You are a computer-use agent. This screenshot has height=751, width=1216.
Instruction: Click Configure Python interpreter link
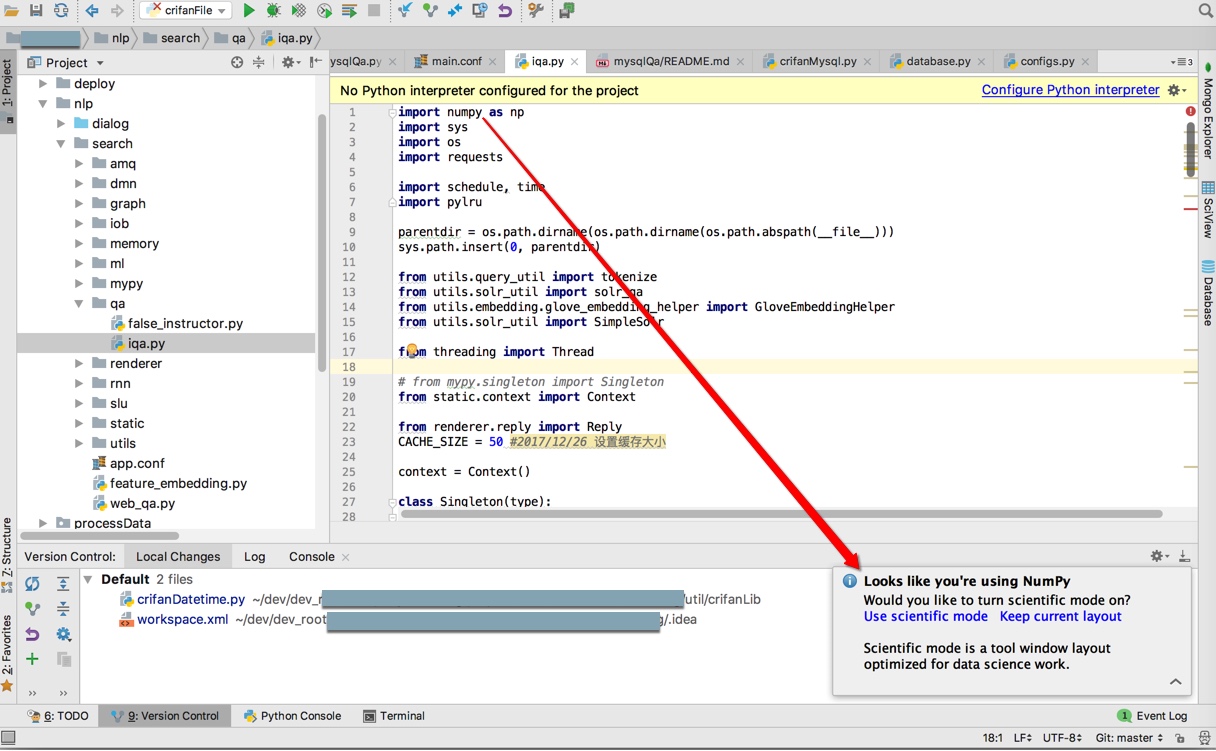pos(1070,90)
